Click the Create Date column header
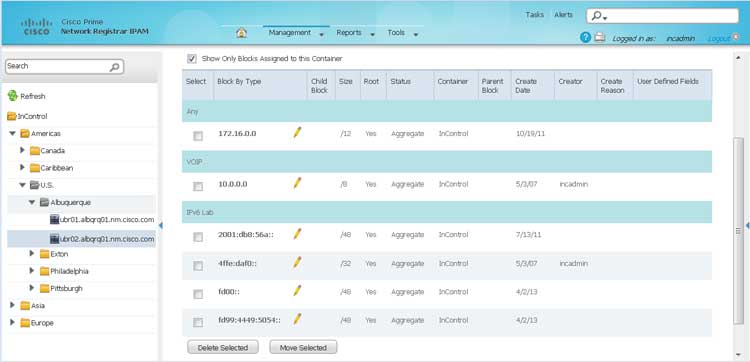 pos(526,86)
